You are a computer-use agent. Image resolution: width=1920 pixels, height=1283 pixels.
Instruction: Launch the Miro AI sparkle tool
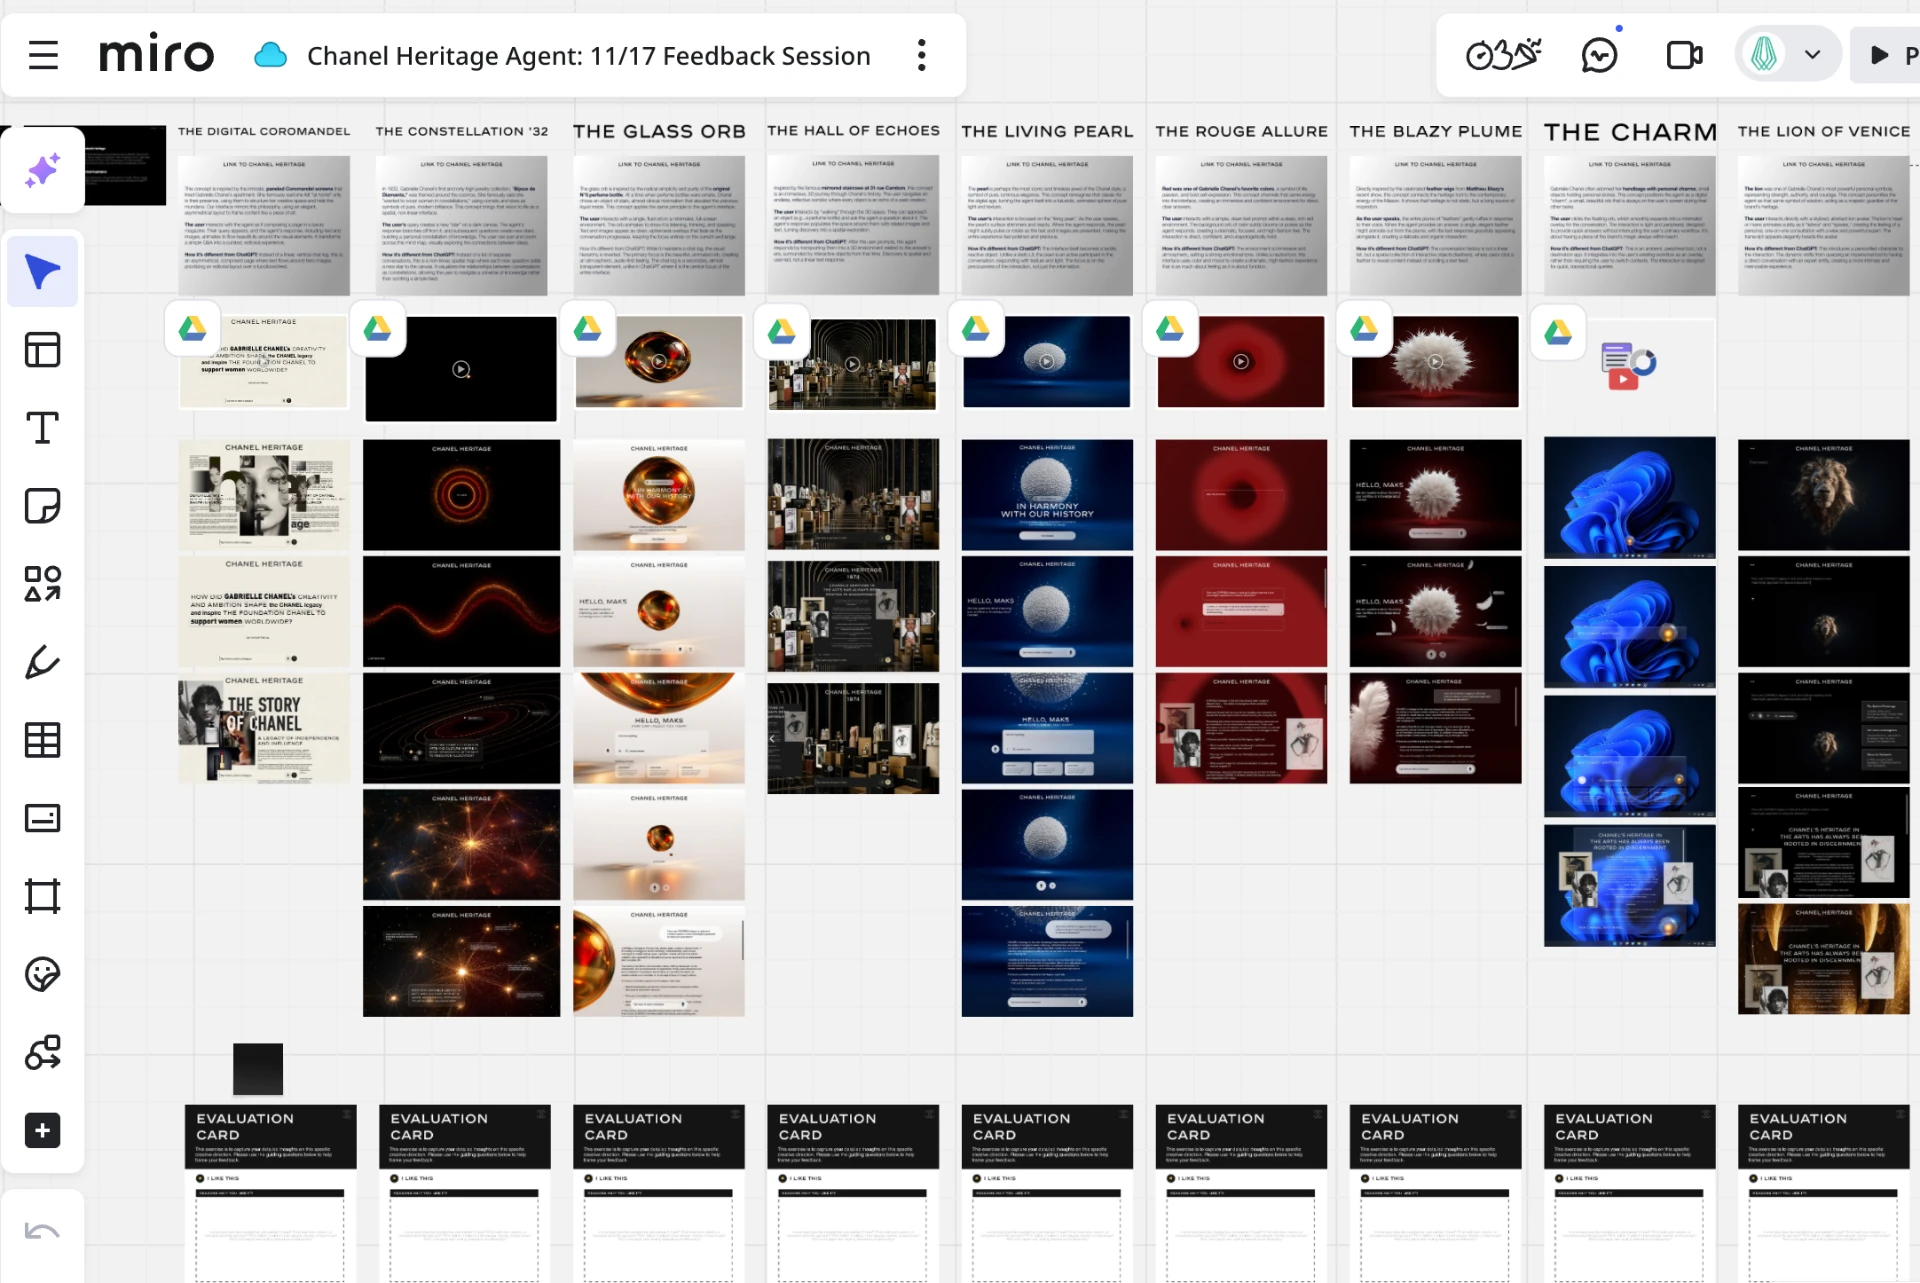42,170
